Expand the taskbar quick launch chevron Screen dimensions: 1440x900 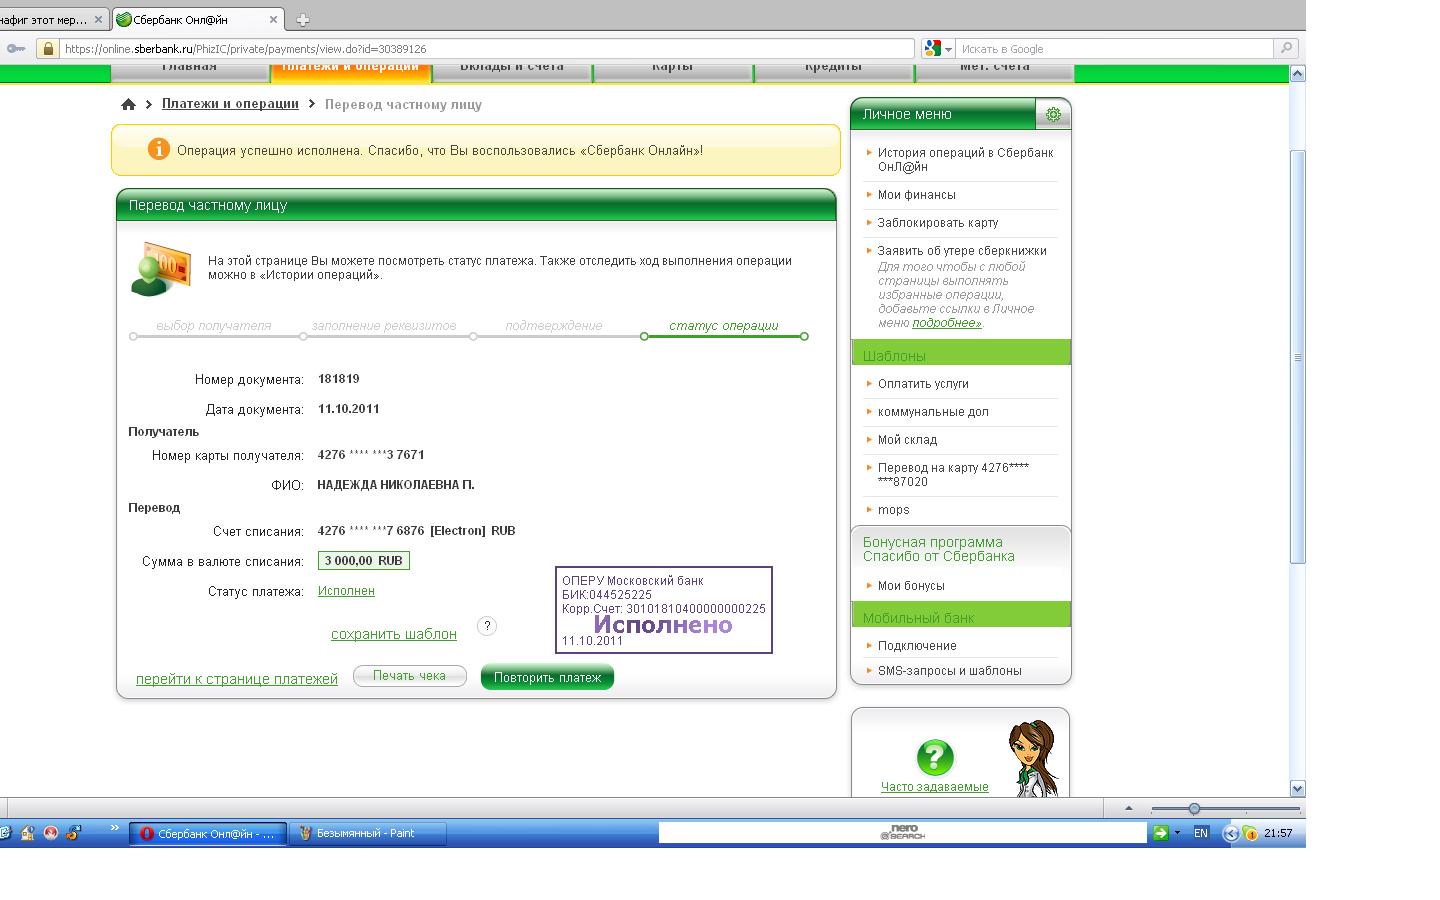(114, 828)
